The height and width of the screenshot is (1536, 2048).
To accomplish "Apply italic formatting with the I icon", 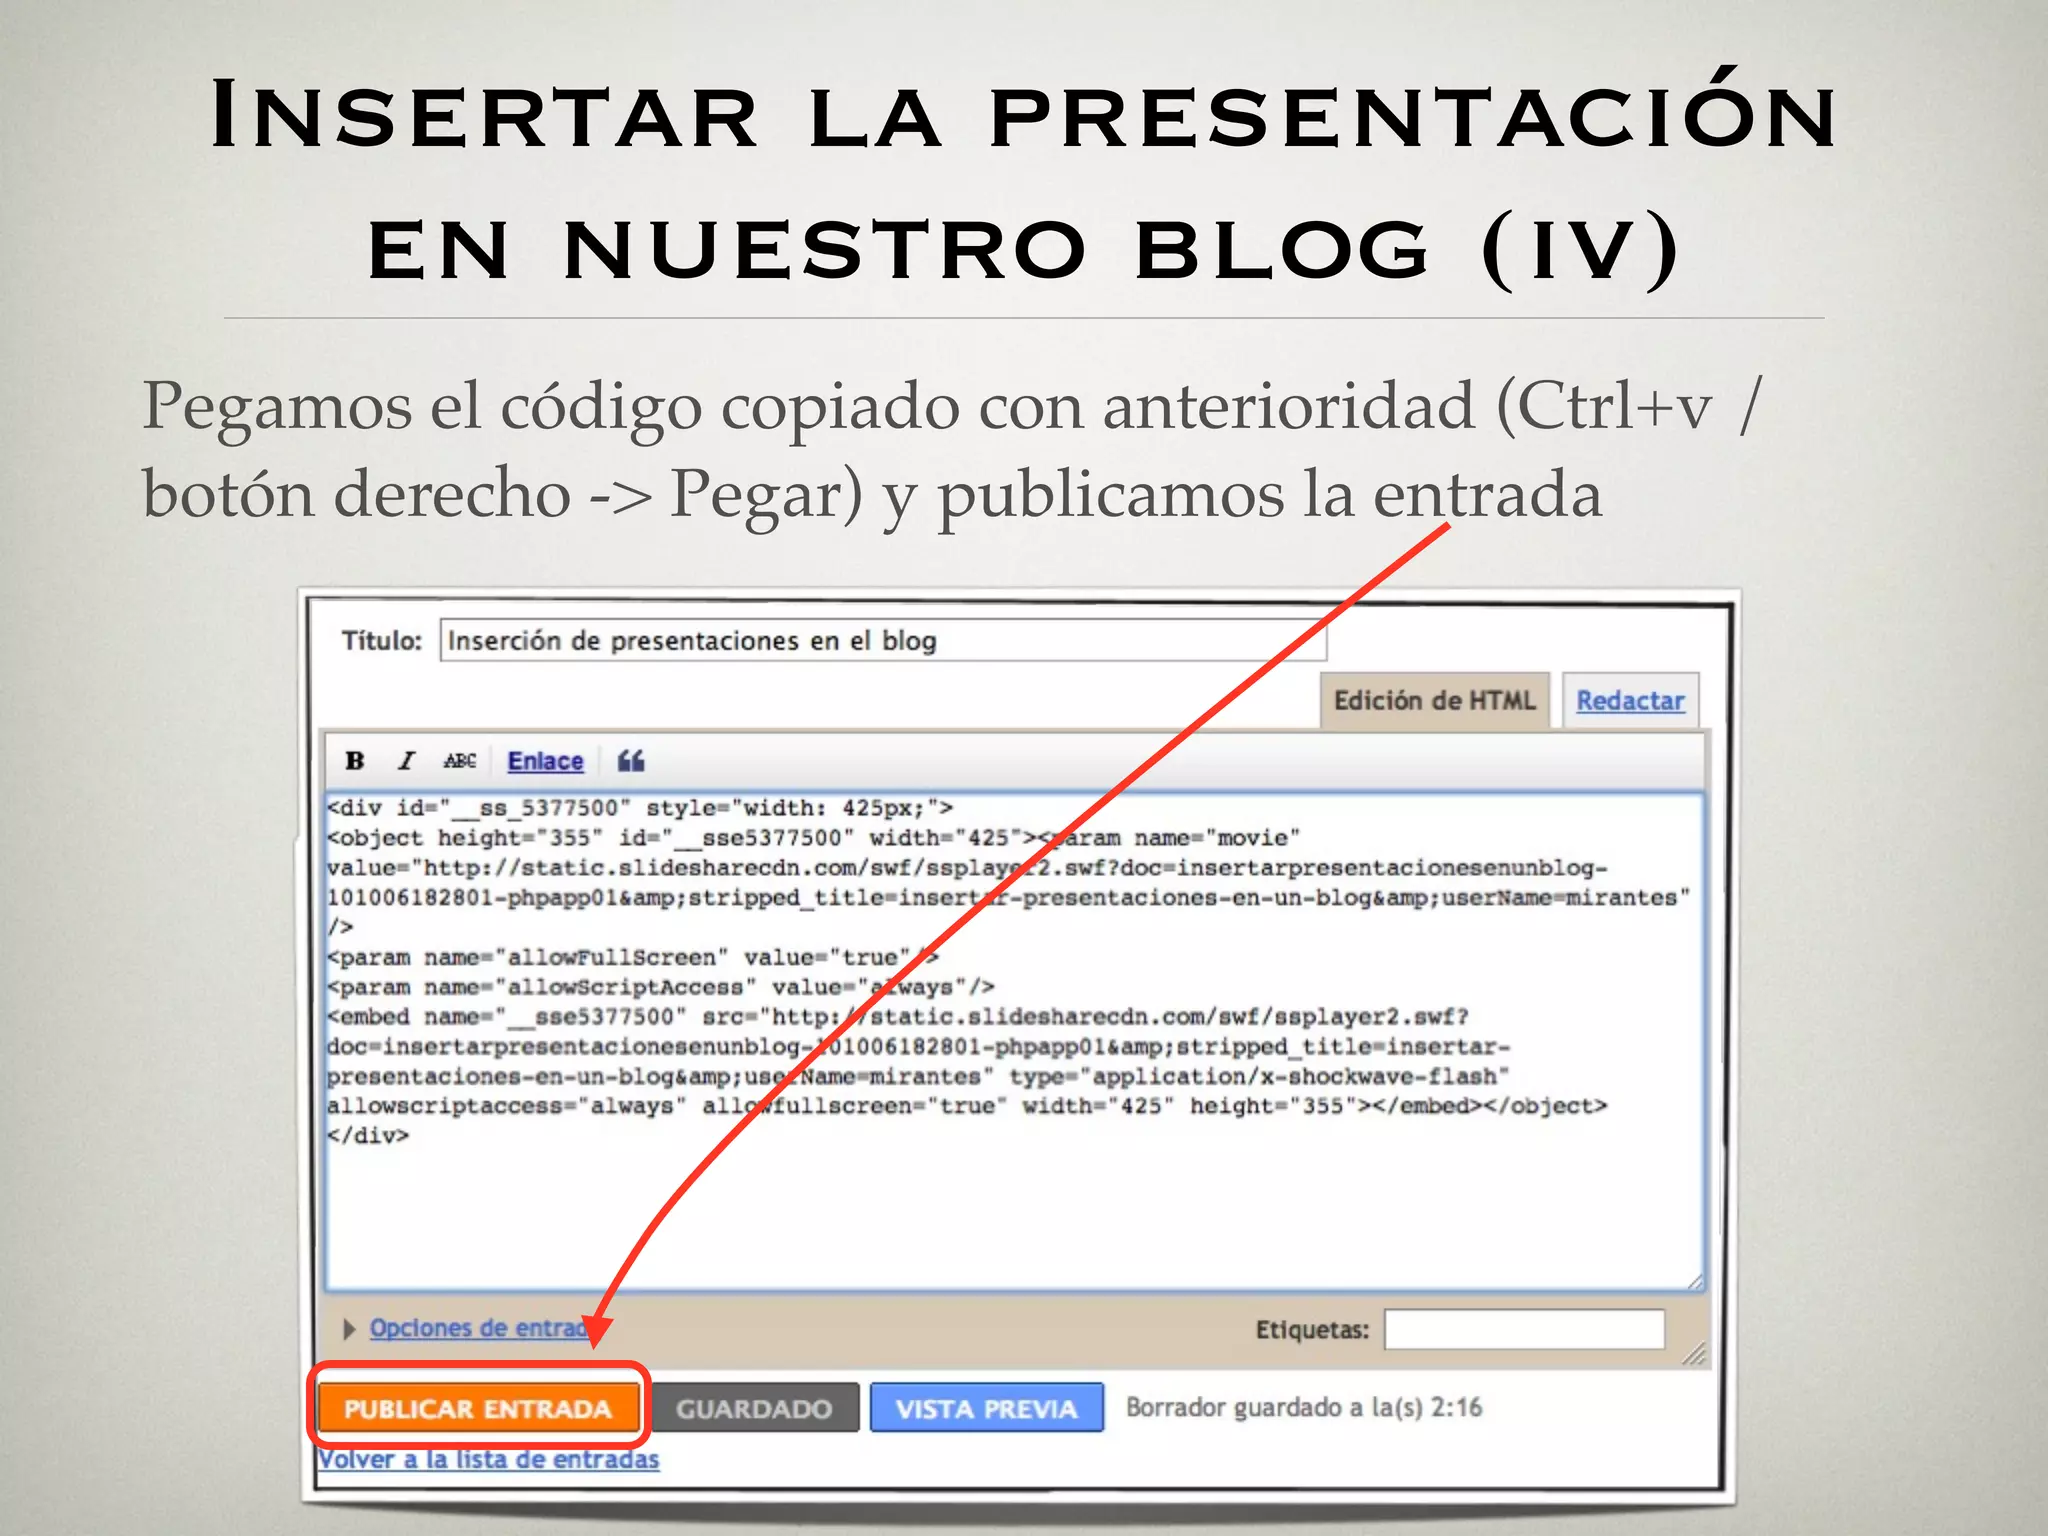I will [406, 761].
